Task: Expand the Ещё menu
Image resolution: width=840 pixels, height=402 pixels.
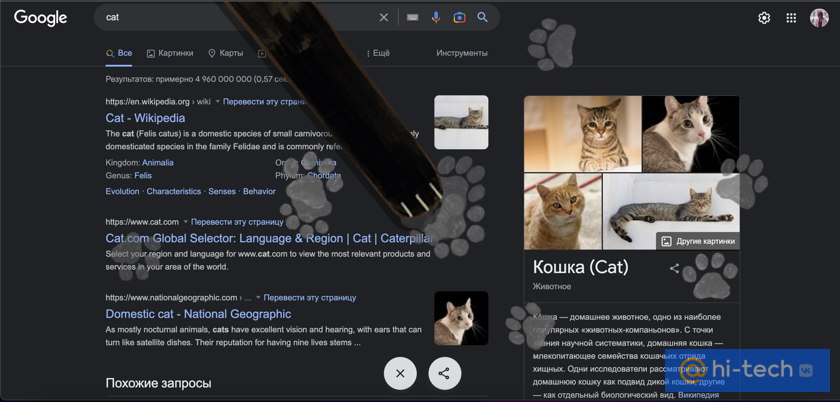Action: coord(378,53)
